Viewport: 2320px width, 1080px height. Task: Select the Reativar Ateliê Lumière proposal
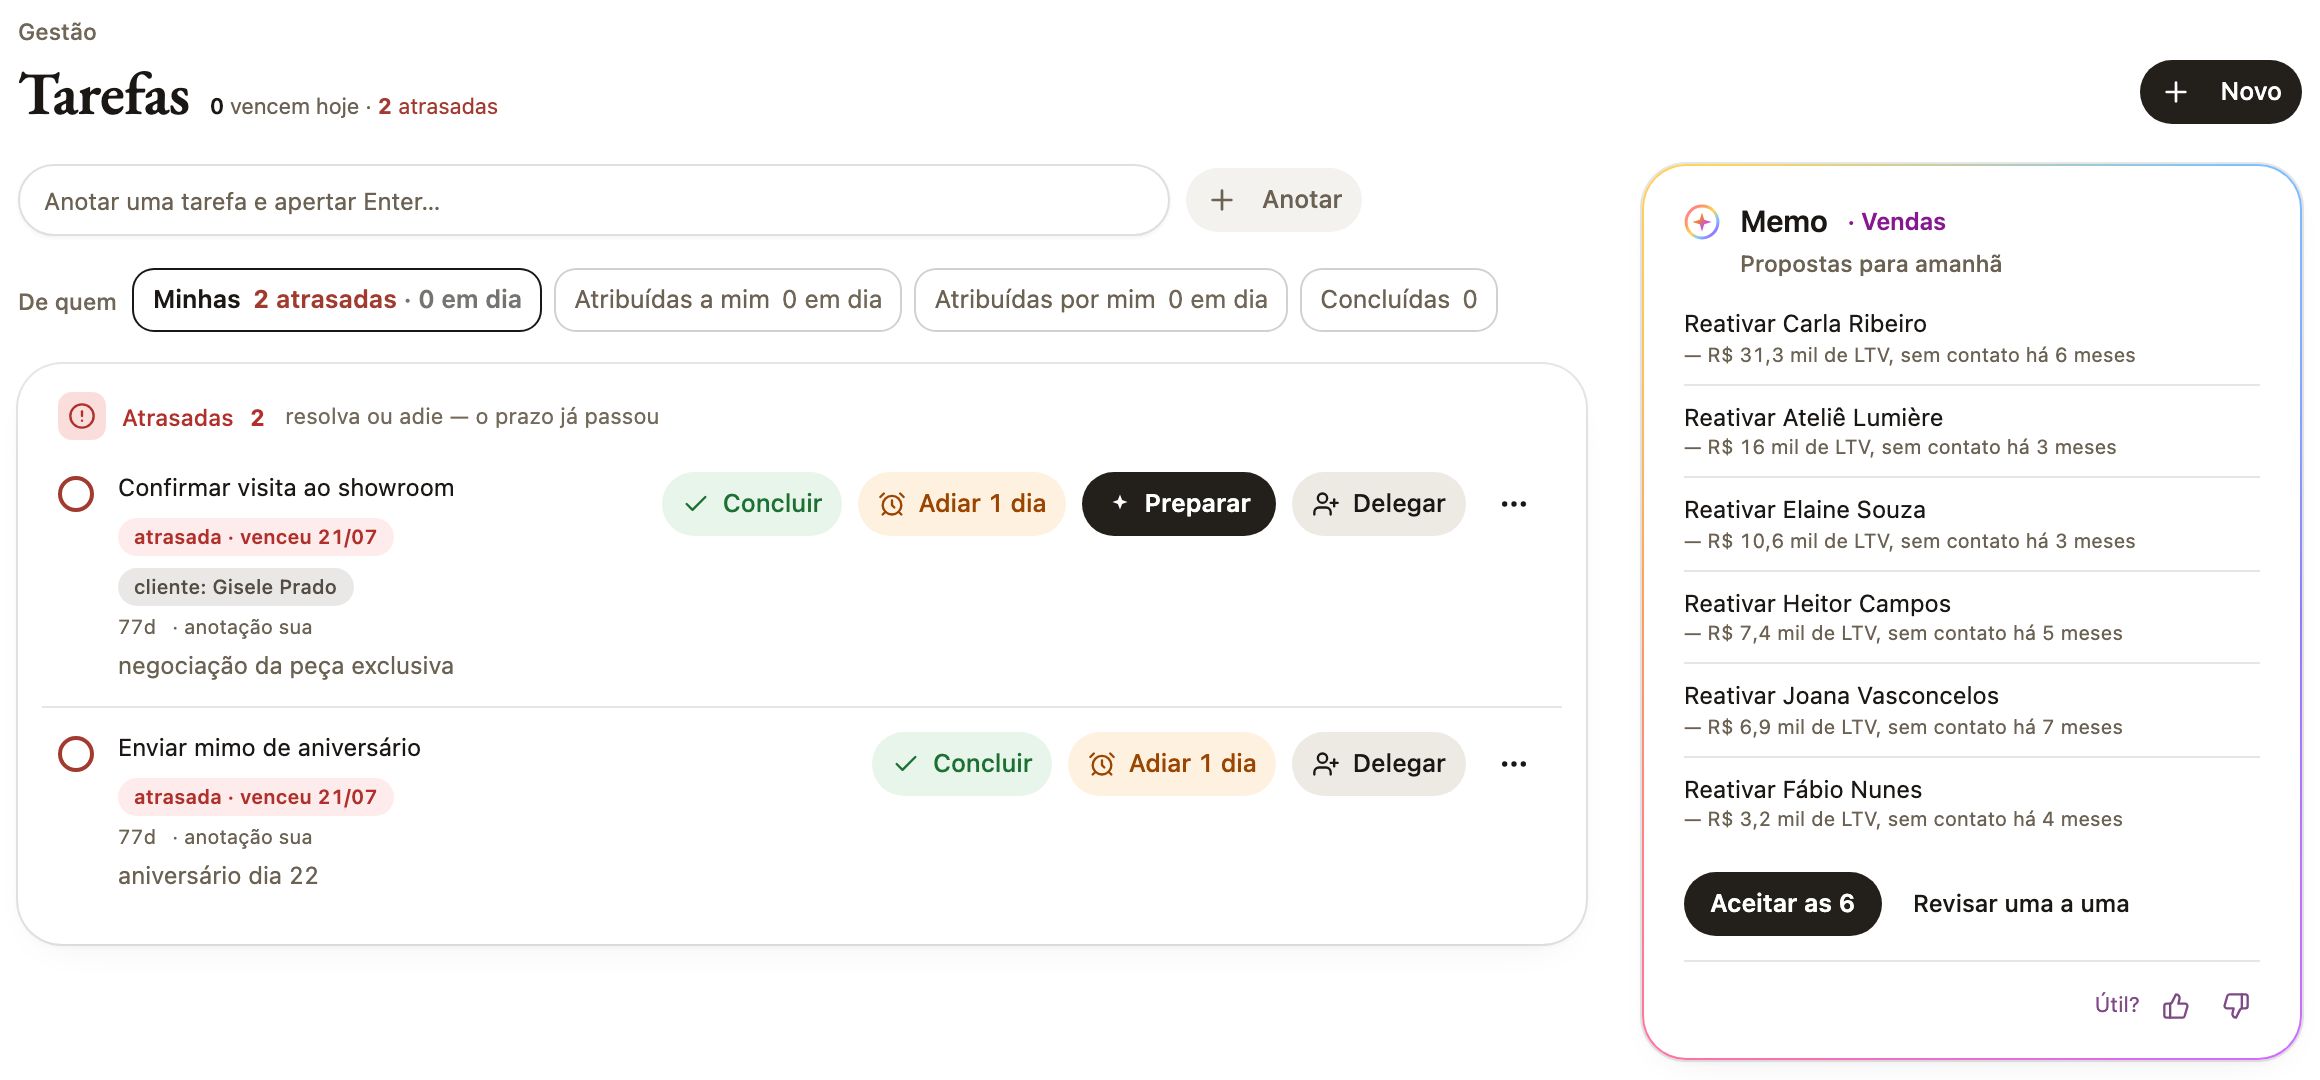click(x=1971, y=432)
